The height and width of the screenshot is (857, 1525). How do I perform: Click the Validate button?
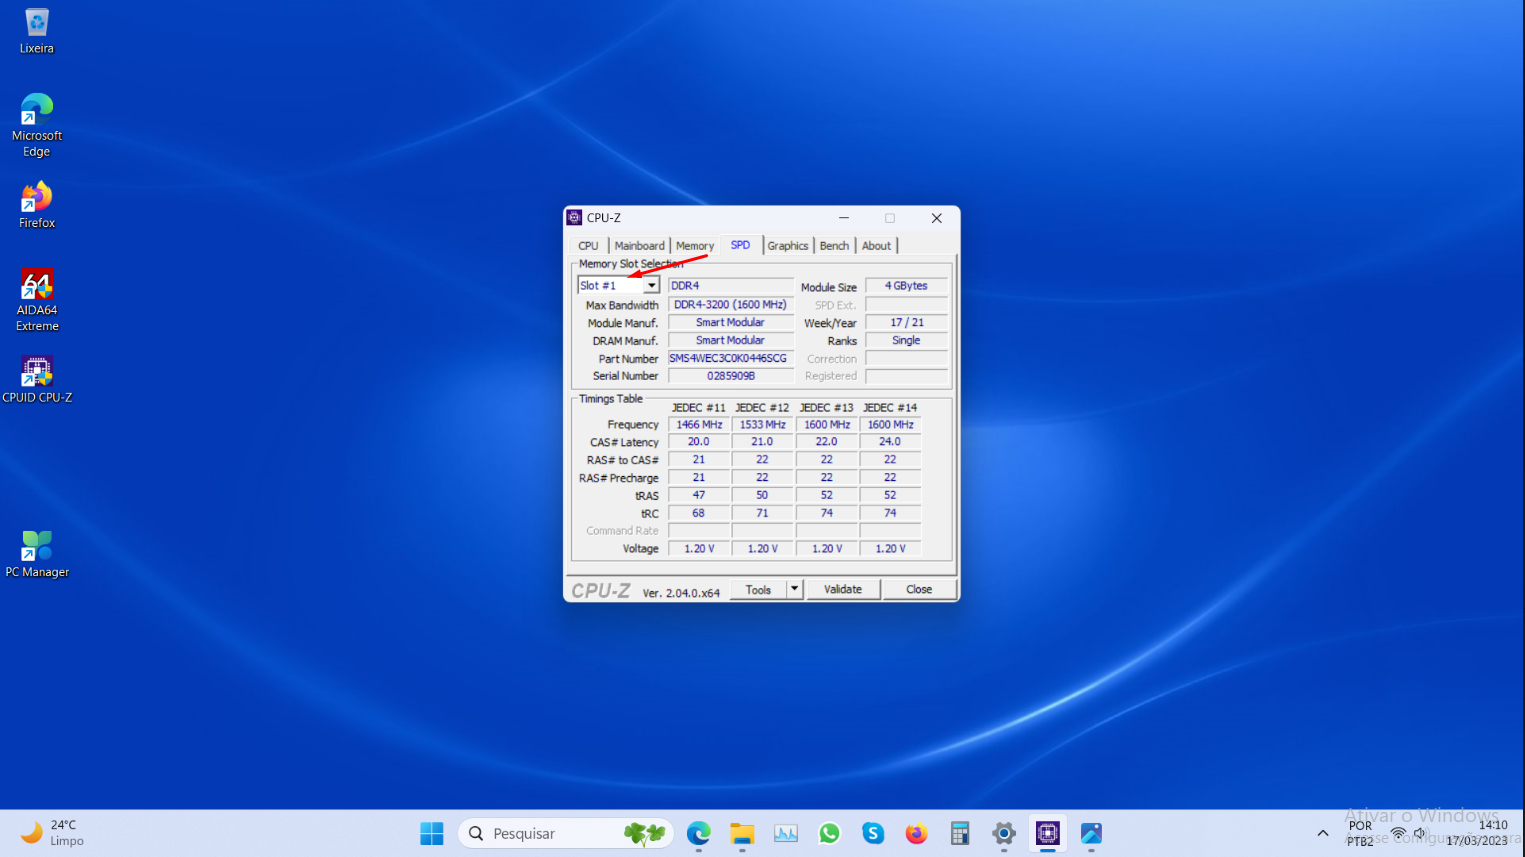[x=843, y=589]
